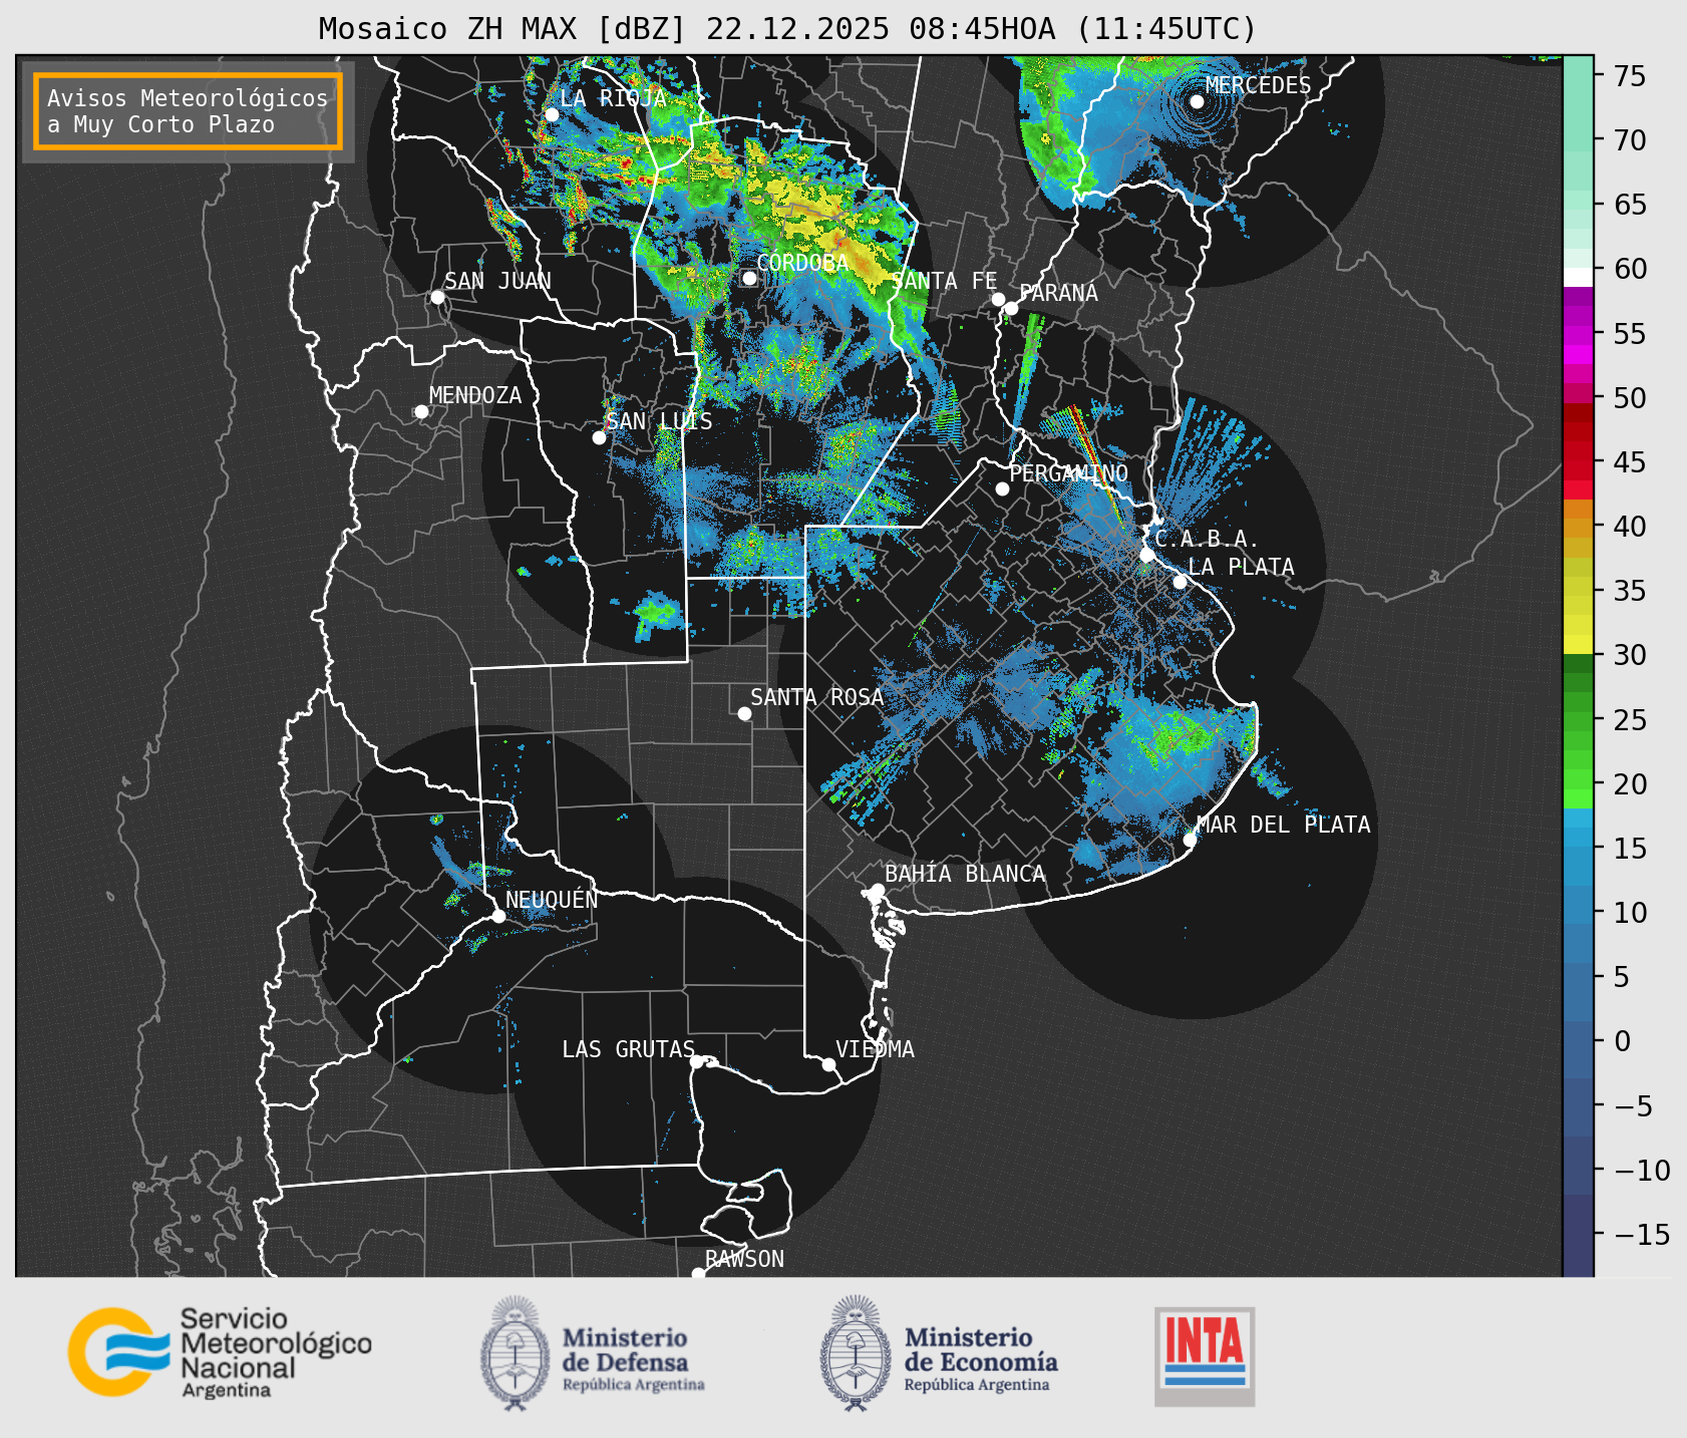Click the SANTA ROSA label text
Screen dimensions: 1687x1438
coord(817,697)
